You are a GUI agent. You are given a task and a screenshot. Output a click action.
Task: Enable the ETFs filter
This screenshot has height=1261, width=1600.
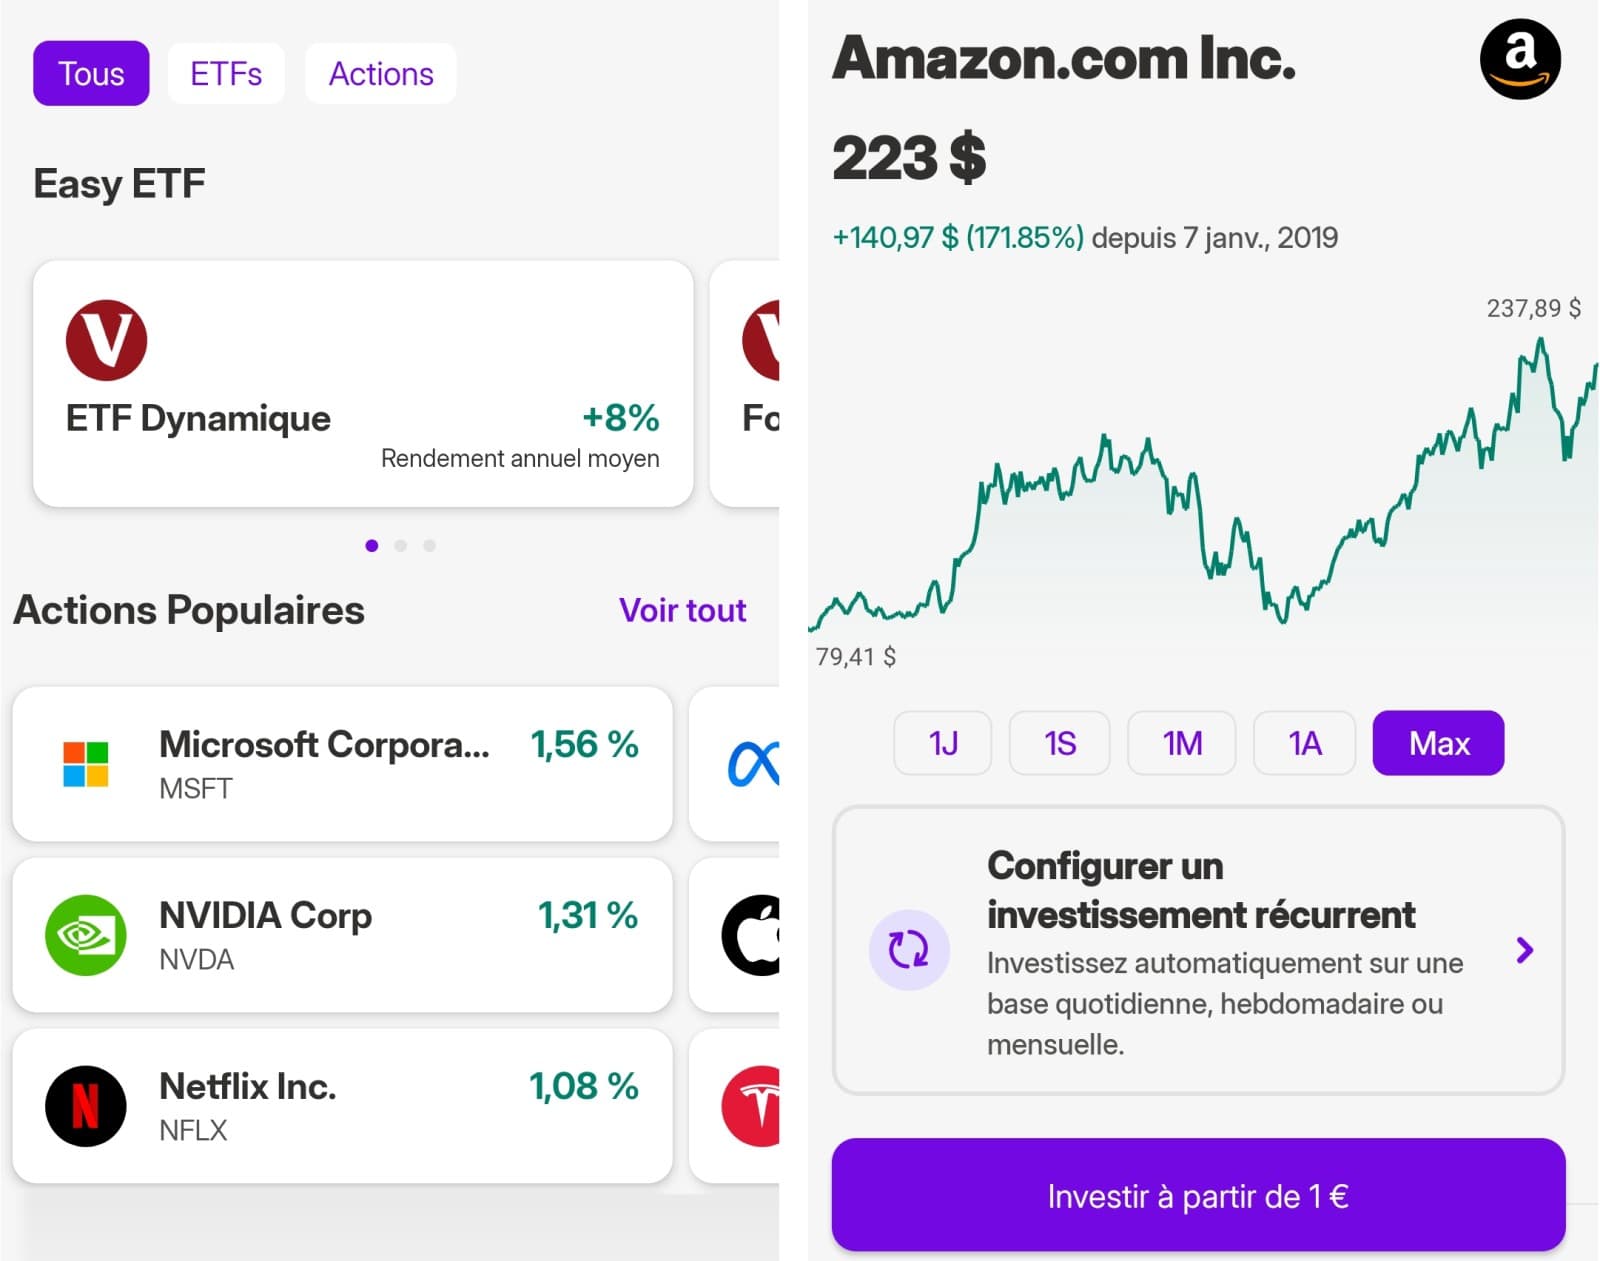tap(226, 72)
